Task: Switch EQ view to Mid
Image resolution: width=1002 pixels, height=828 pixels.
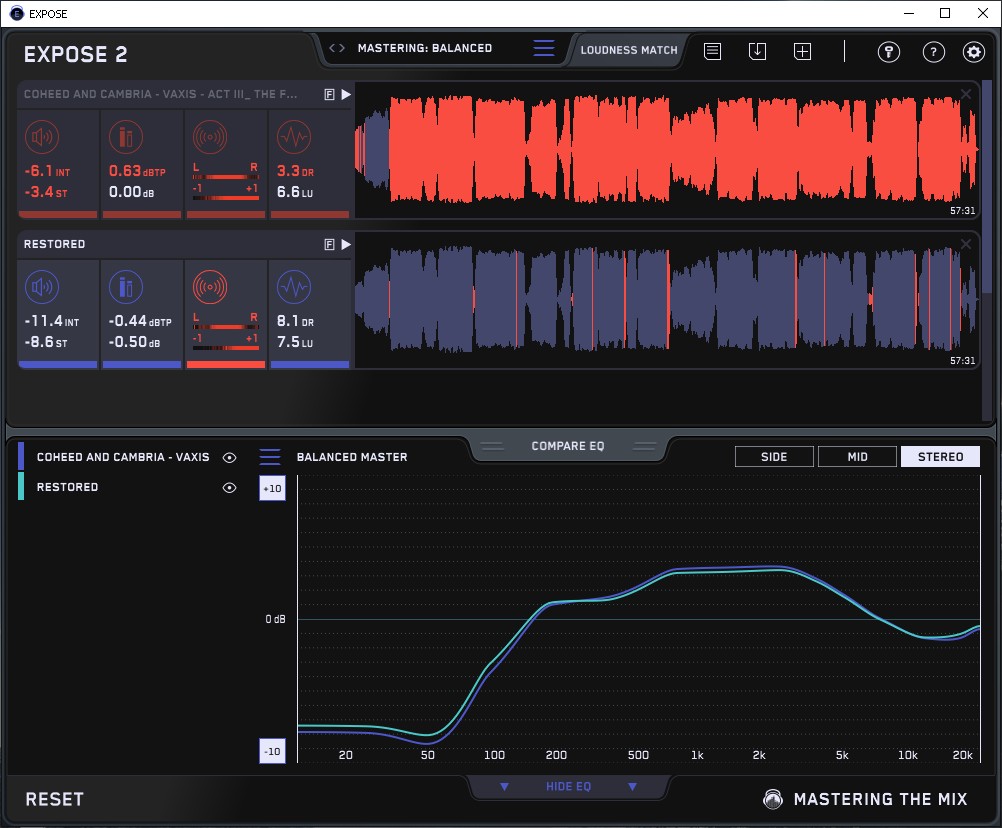Action: click(856, 457)
